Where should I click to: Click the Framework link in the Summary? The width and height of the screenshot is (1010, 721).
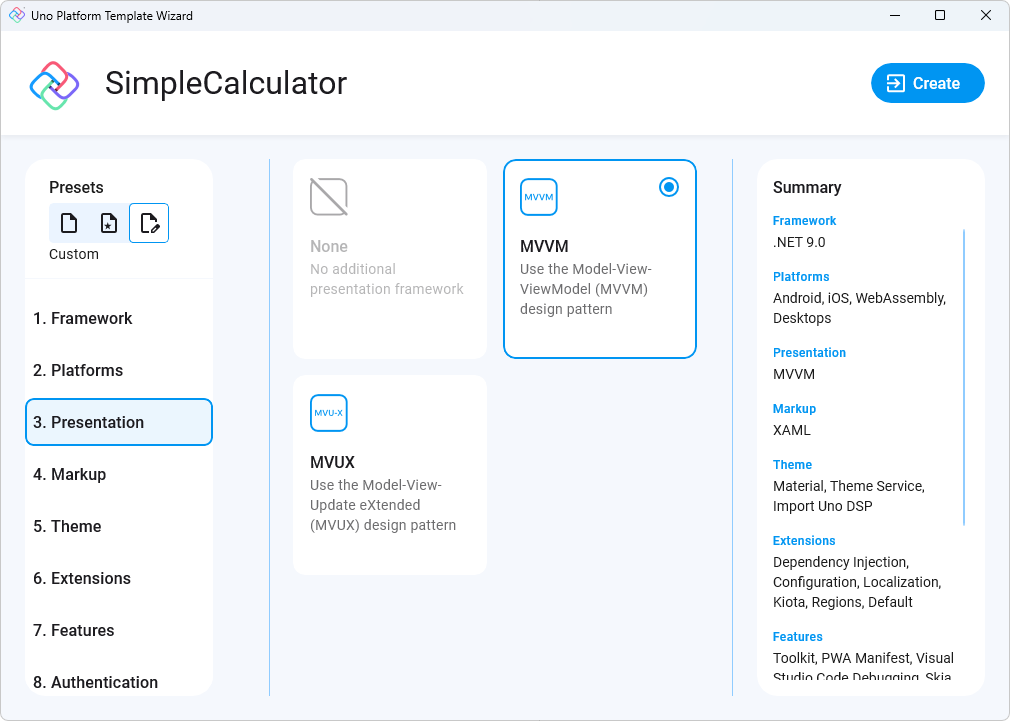(x=804, y=220)
